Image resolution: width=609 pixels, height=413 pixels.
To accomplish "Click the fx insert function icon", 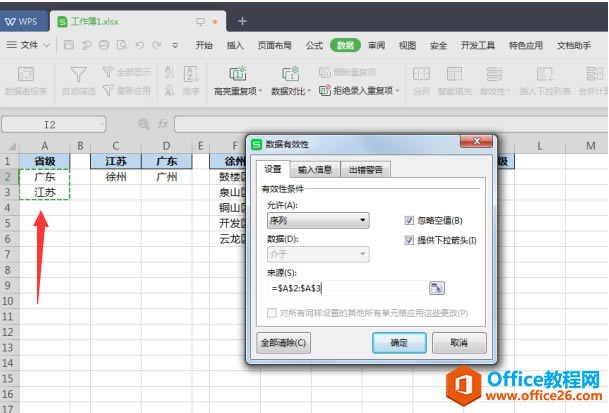I will tap(162, 124).
